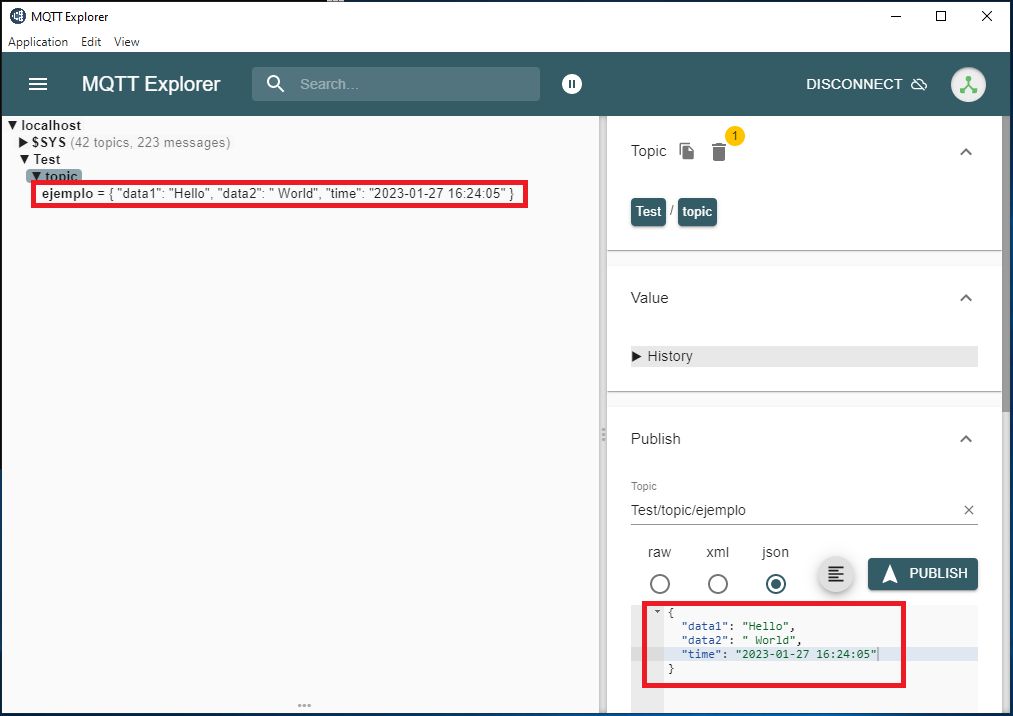The height and width of the screenshot is (716, 1013).
Task: Collapse the localhost tree node
Action: [x=12, y=125]
